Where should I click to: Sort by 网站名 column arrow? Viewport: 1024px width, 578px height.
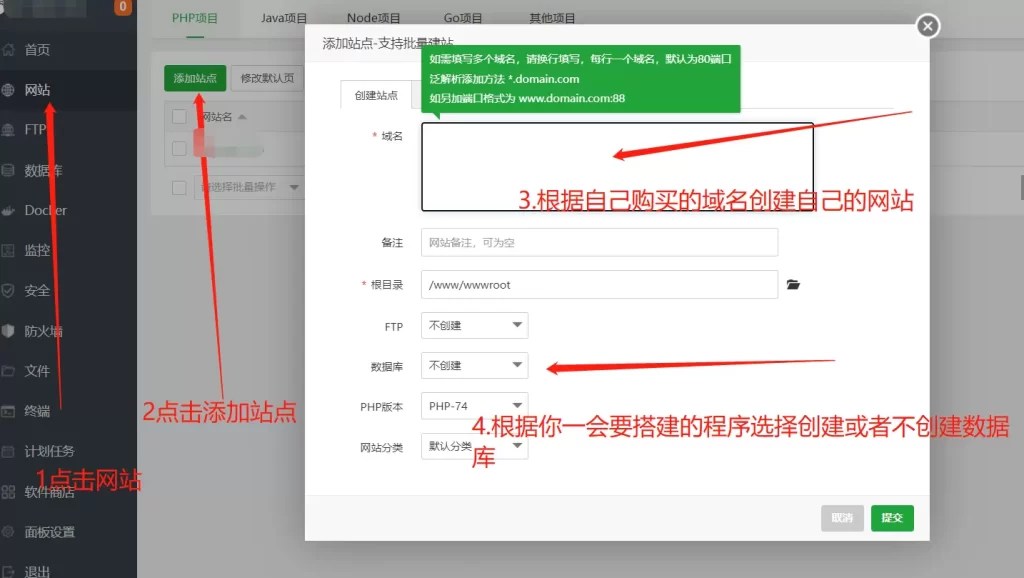tap(242, 117)
